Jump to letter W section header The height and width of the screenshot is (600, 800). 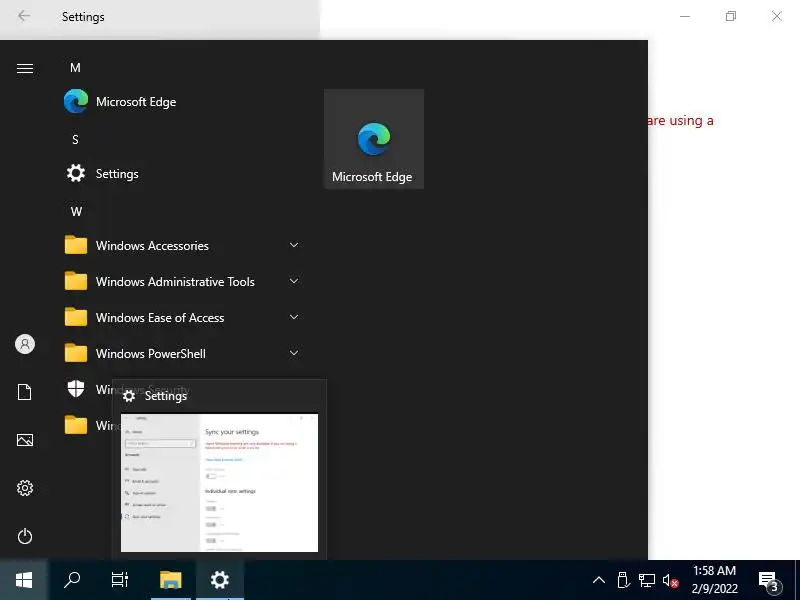pyautogui.click(x=76, y=212)
